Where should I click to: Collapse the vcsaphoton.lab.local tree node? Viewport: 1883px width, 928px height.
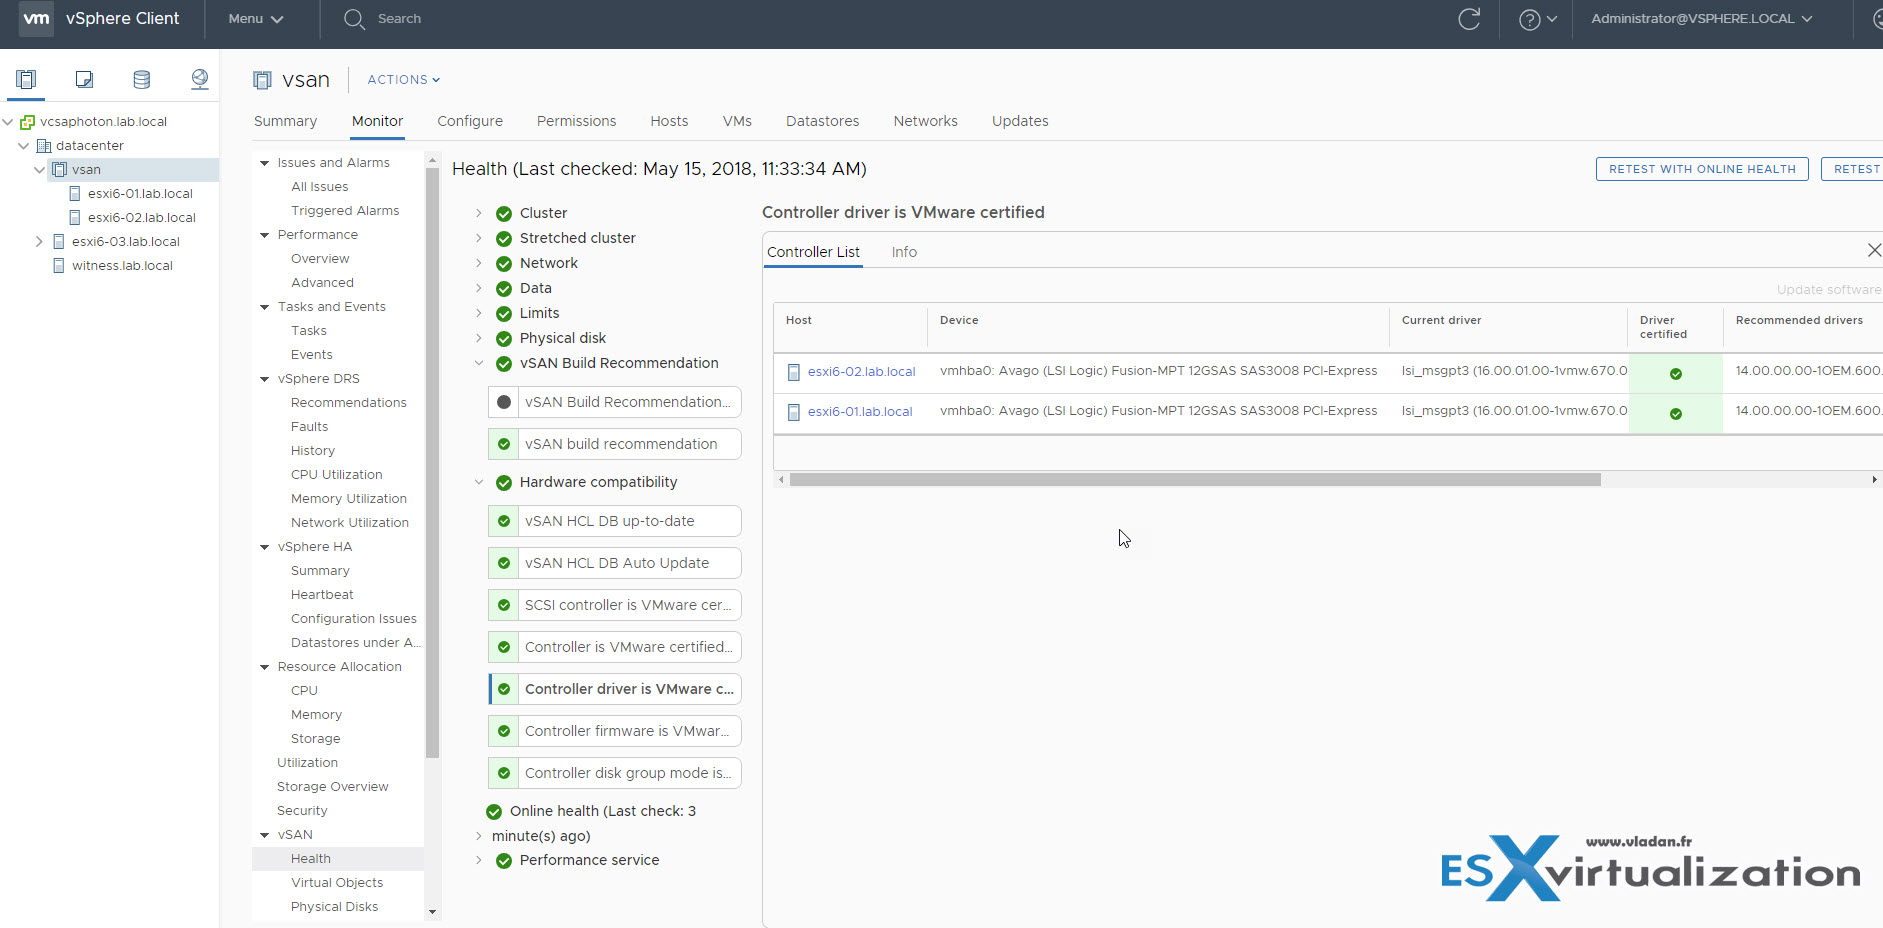click(x=8, y=121)
